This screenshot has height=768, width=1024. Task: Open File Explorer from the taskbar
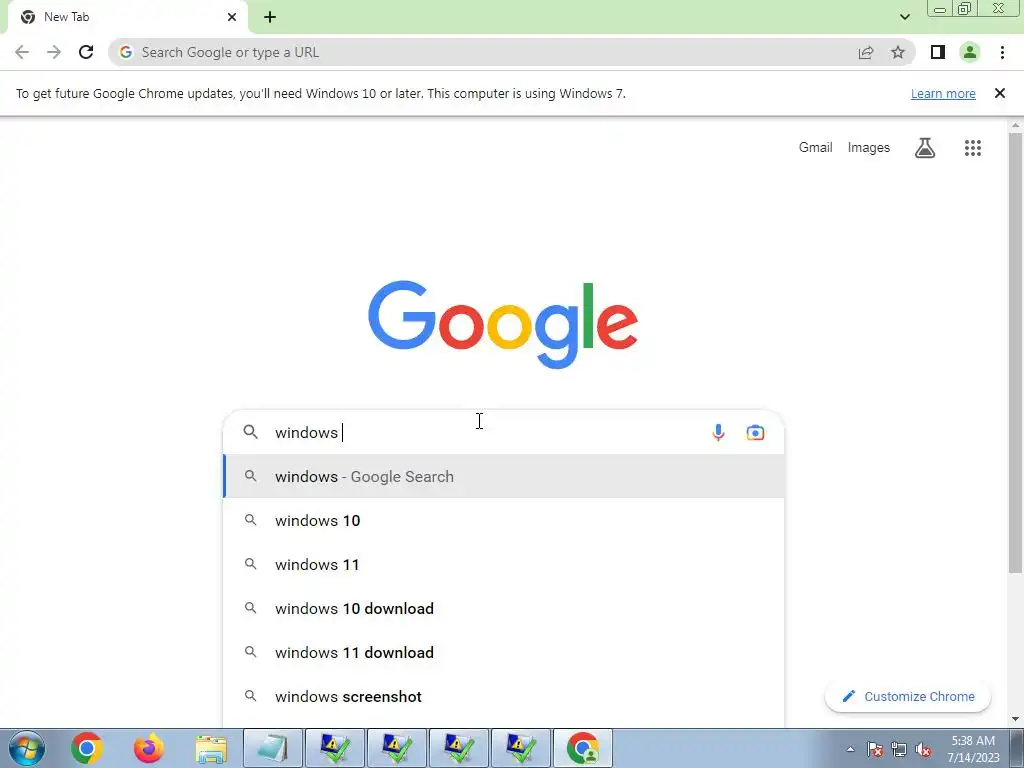[212, 748]
